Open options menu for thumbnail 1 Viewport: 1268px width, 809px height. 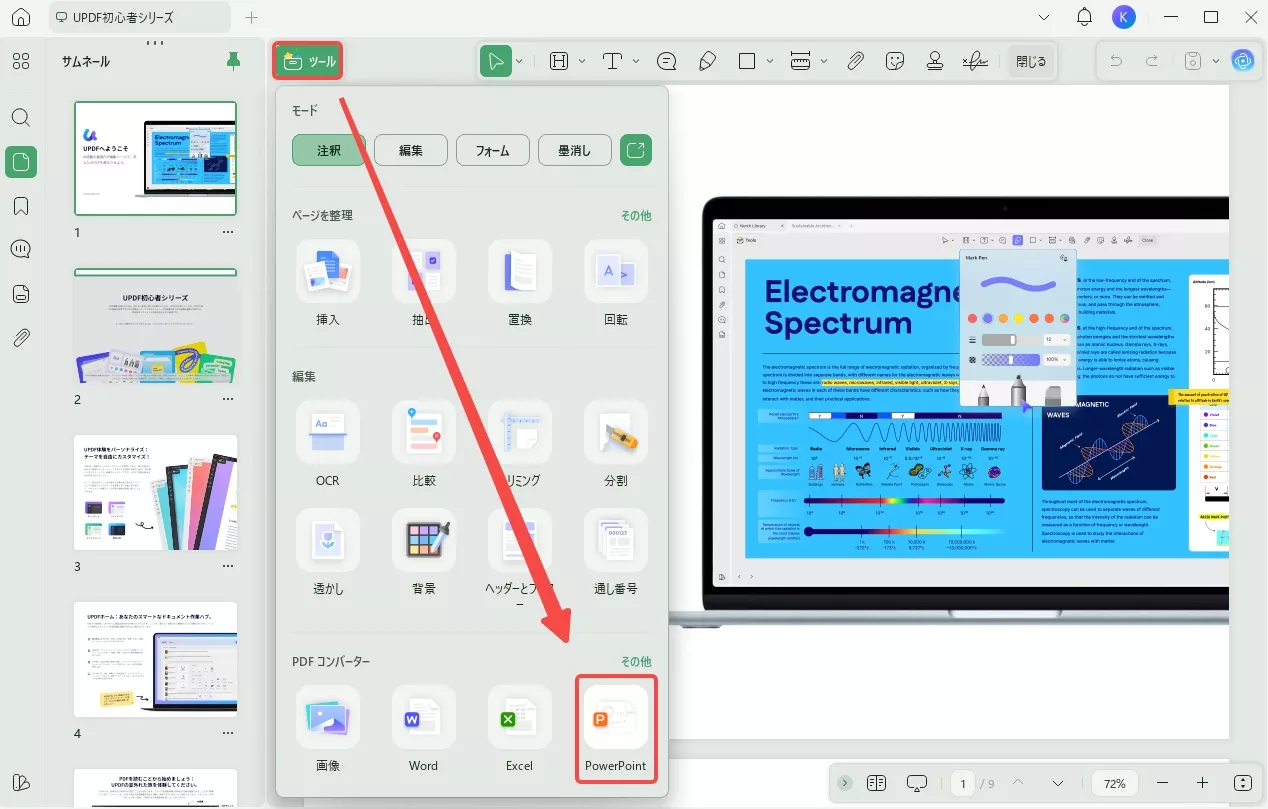click(x=228, y=232)
